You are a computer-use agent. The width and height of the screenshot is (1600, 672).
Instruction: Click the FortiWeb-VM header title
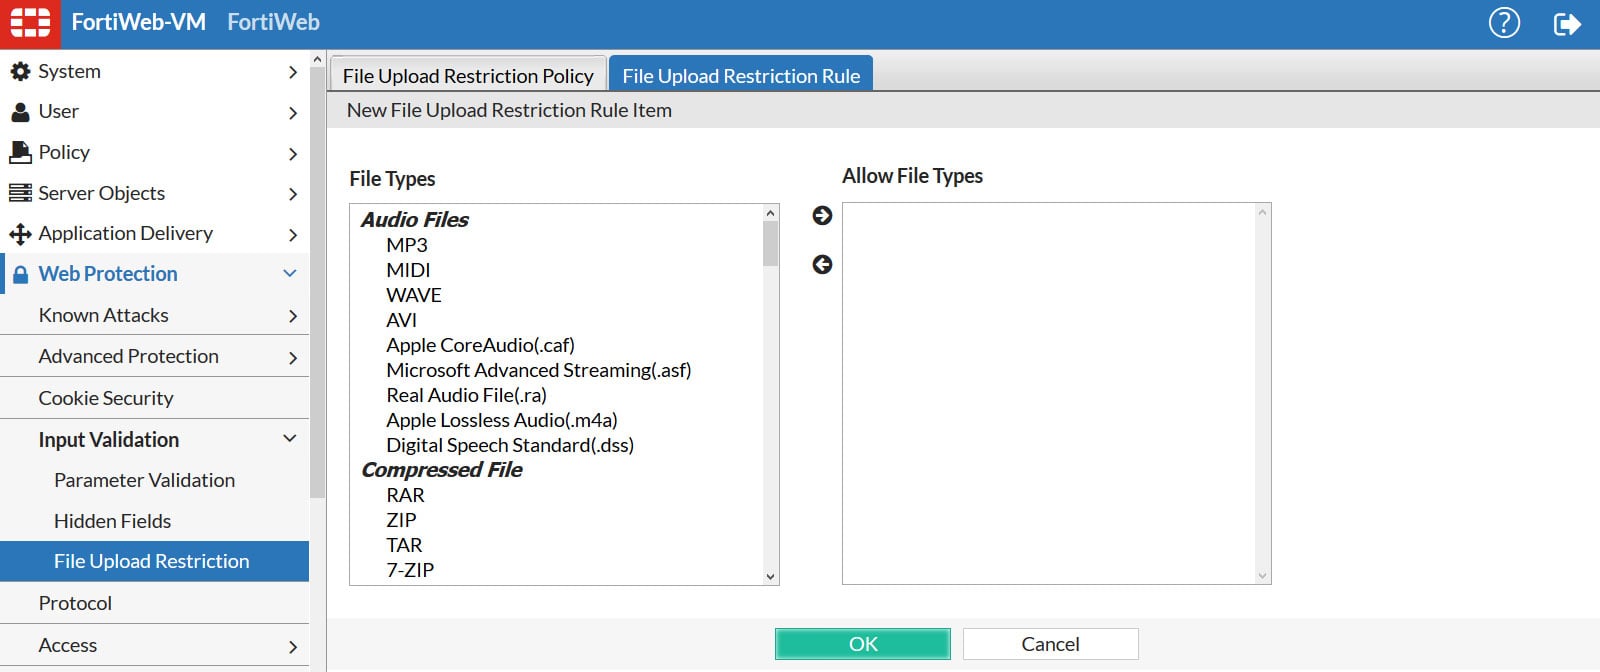coord(138,22)
